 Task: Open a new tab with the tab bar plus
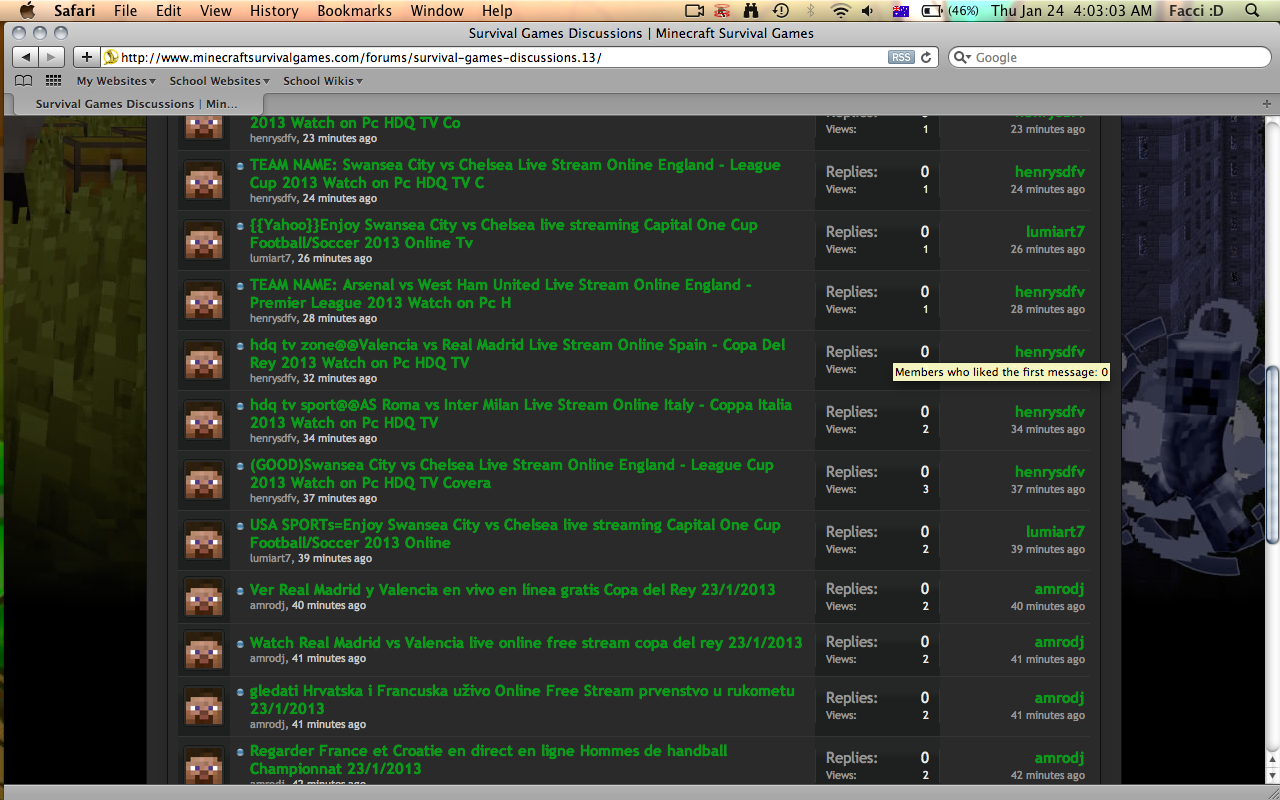(1267, 103)
